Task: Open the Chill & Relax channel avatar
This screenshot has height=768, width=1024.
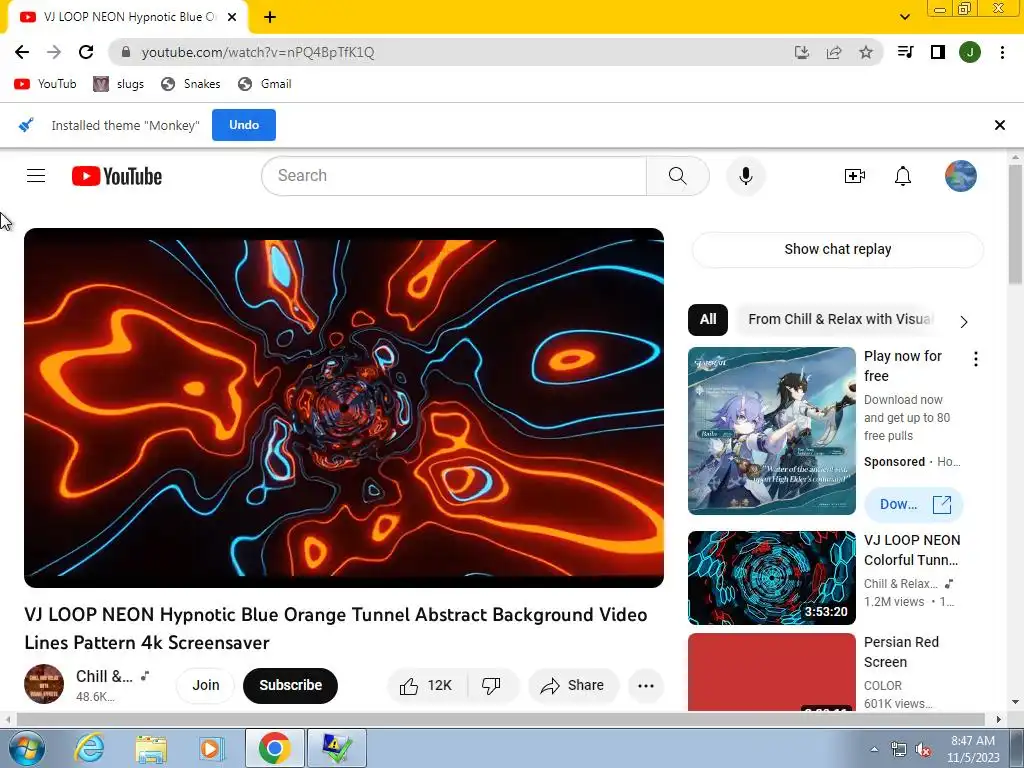Action: tap(44, 684)
